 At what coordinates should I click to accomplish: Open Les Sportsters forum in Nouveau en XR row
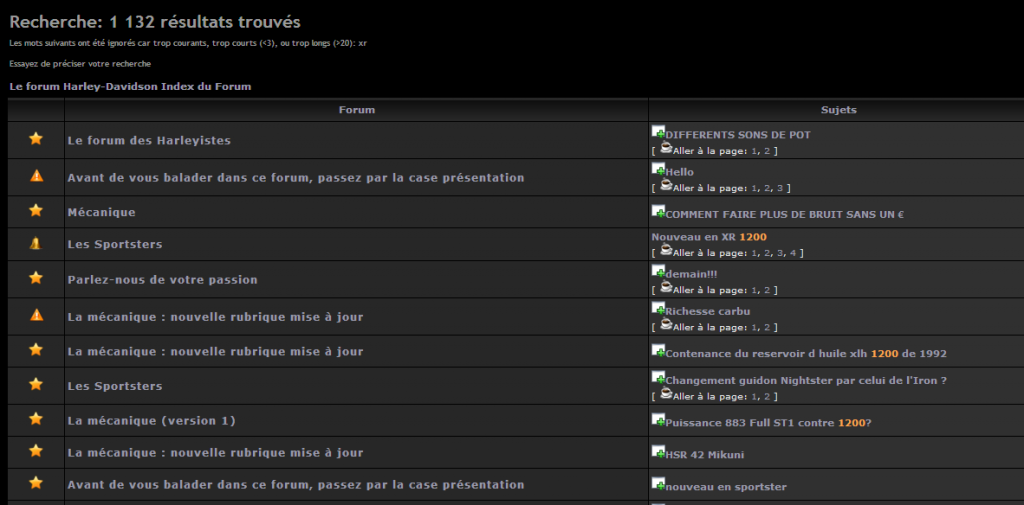pos(115,244)
